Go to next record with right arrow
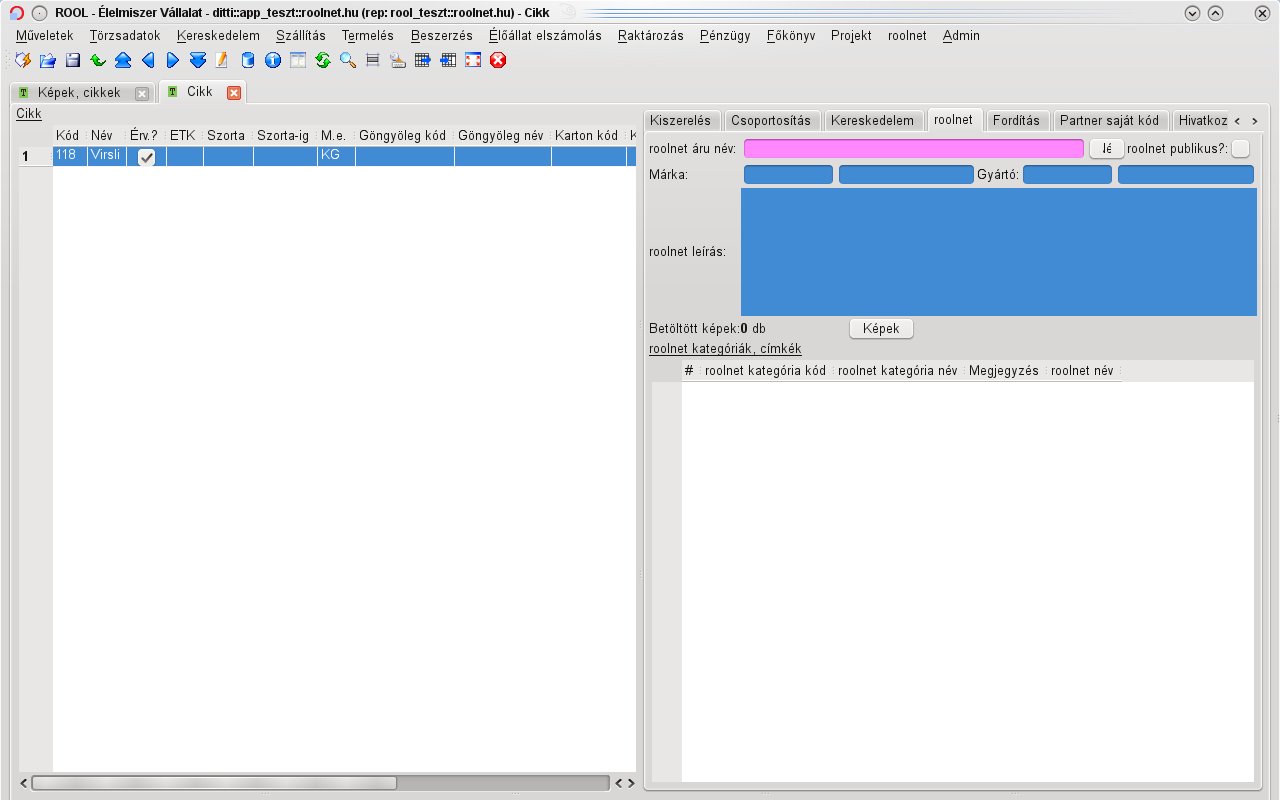1280x800 pixels. (173, 60)
